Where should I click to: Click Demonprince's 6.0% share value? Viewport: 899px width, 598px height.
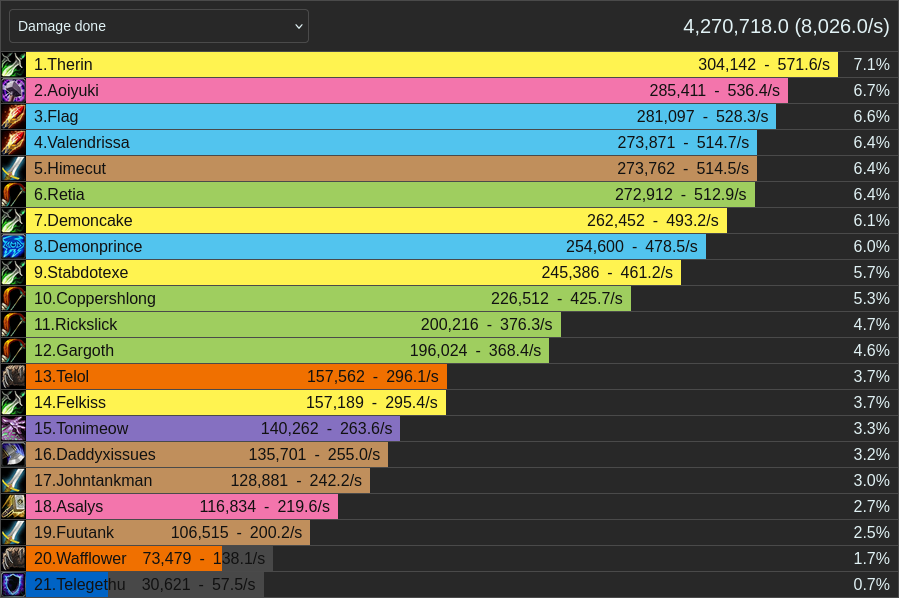871,247
